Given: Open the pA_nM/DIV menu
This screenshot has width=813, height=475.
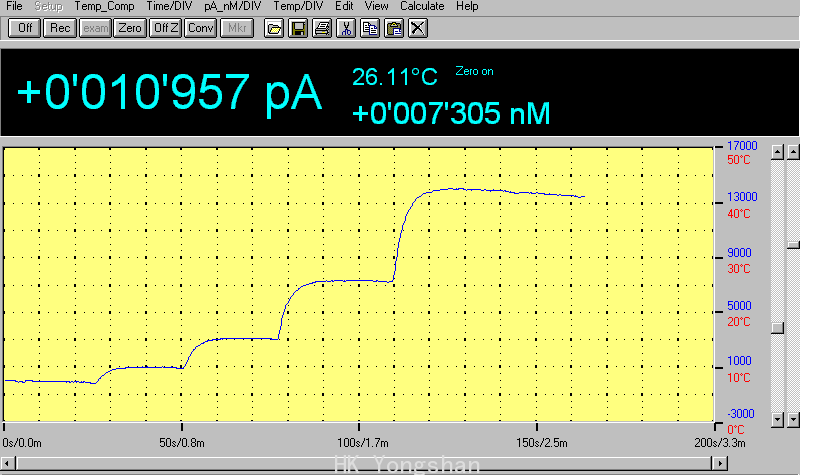Looking at the screenshot, I should click(x=234, y=6).
